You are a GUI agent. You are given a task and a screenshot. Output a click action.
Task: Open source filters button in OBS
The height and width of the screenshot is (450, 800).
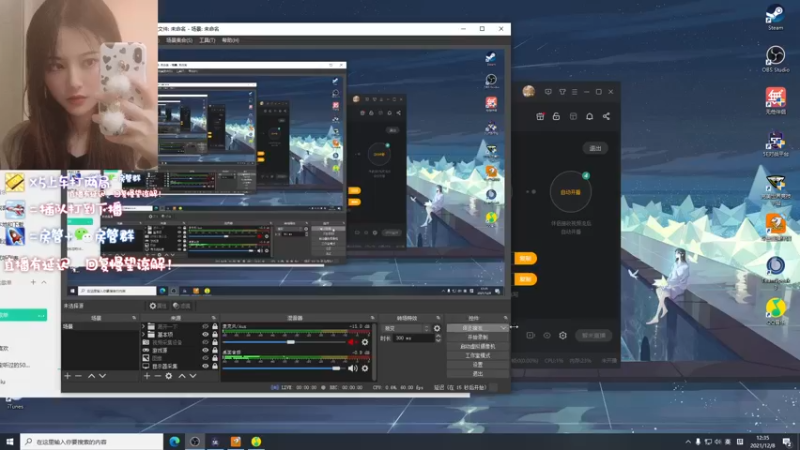(182, 306)
